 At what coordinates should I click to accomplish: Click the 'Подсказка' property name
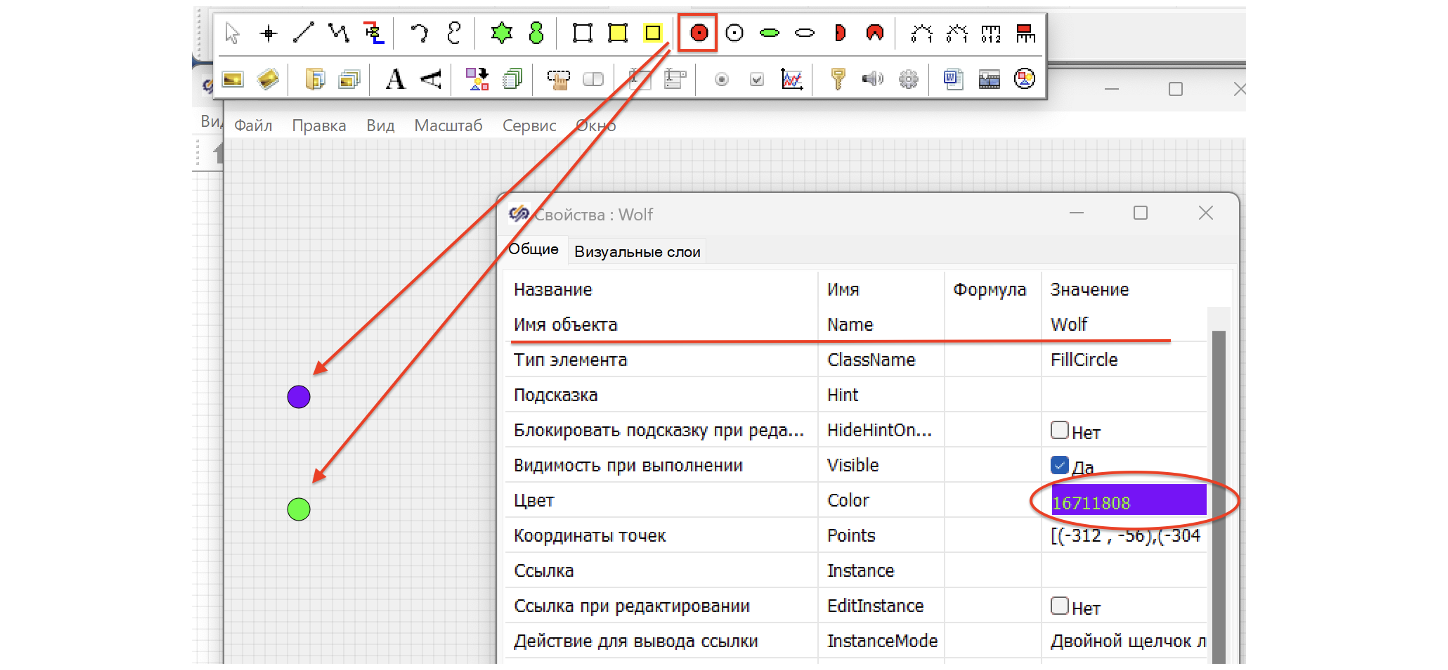click(556, 395)
